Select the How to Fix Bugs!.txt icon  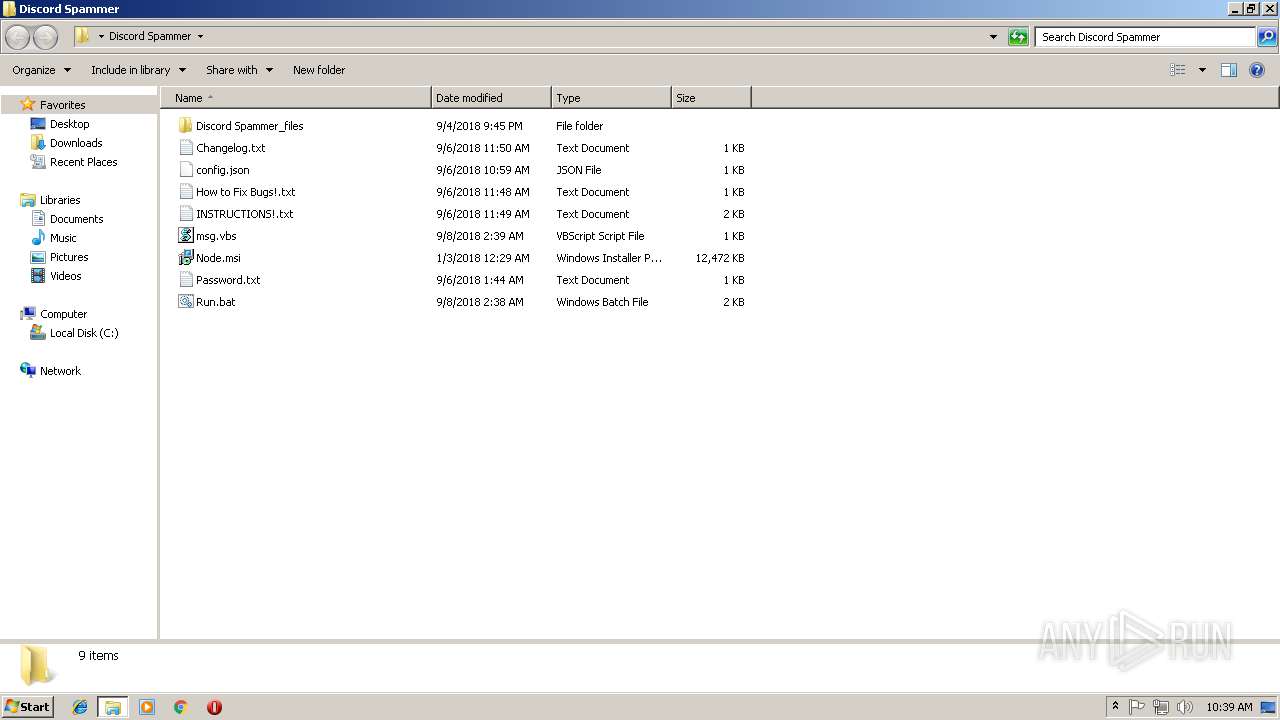click(x=185, y=192)
